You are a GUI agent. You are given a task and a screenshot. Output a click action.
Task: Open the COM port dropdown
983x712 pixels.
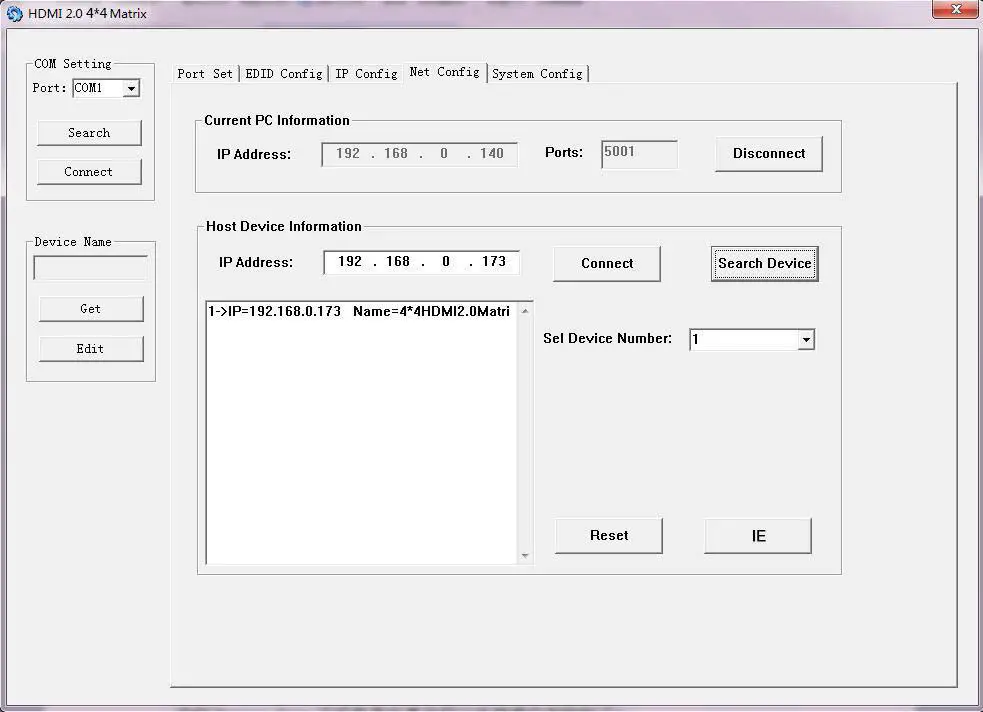click(x=131, y=88)
